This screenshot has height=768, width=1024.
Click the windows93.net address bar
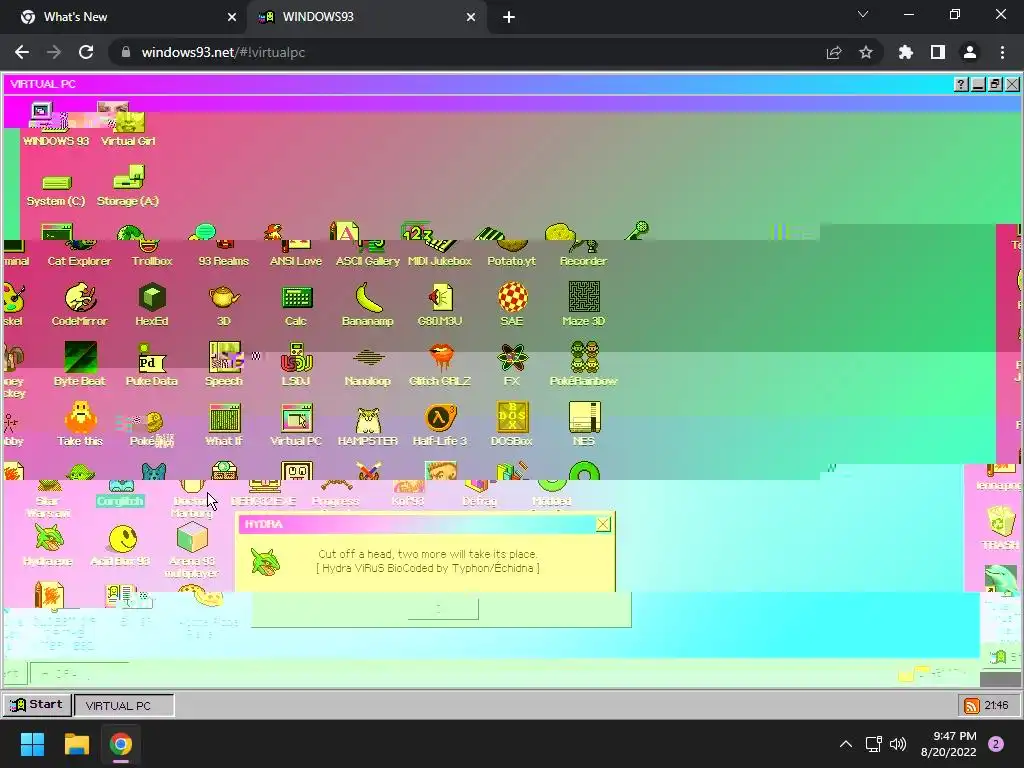[464, 52]
